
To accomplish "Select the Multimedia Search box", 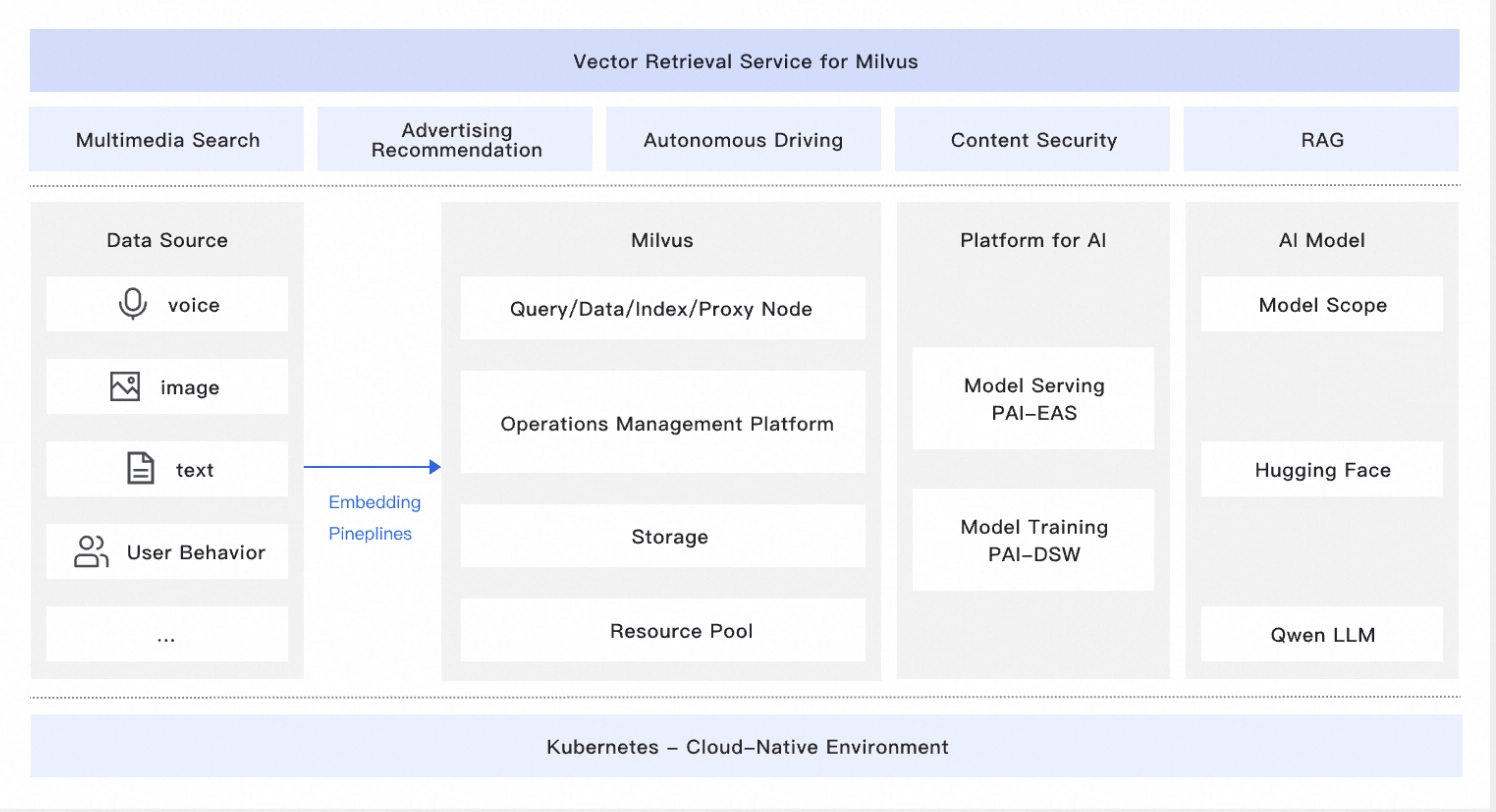I will (167, 140).
